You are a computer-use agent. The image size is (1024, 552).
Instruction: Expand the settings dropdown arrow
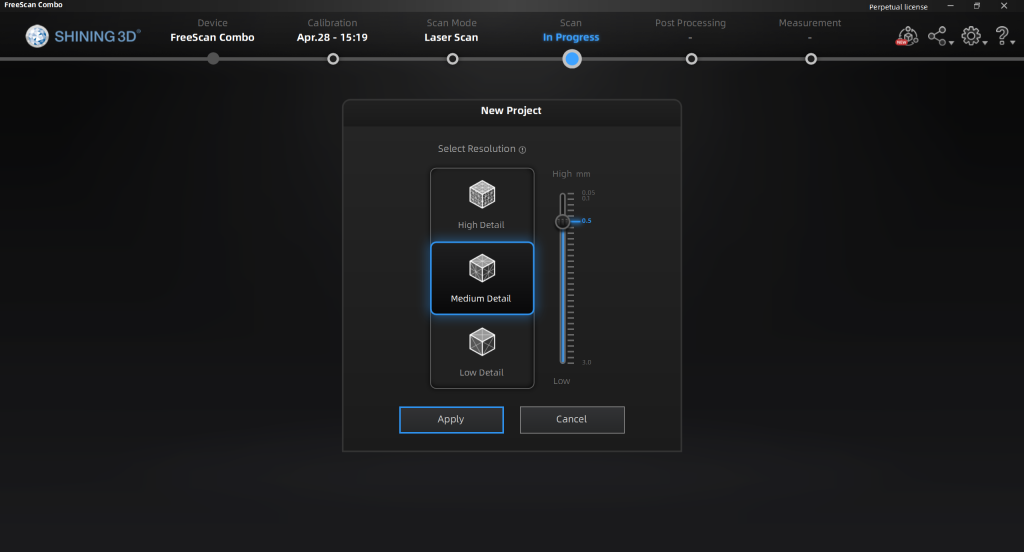tap(985, 43)
